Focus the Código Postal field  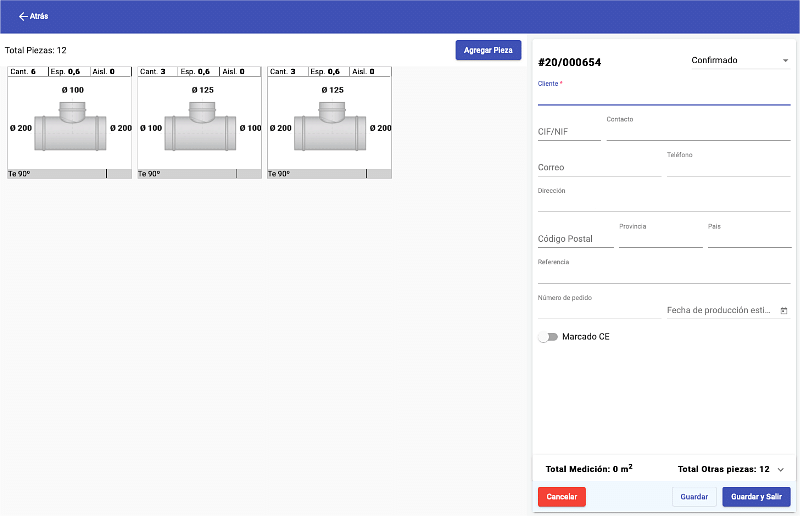[x=575, y=239]
